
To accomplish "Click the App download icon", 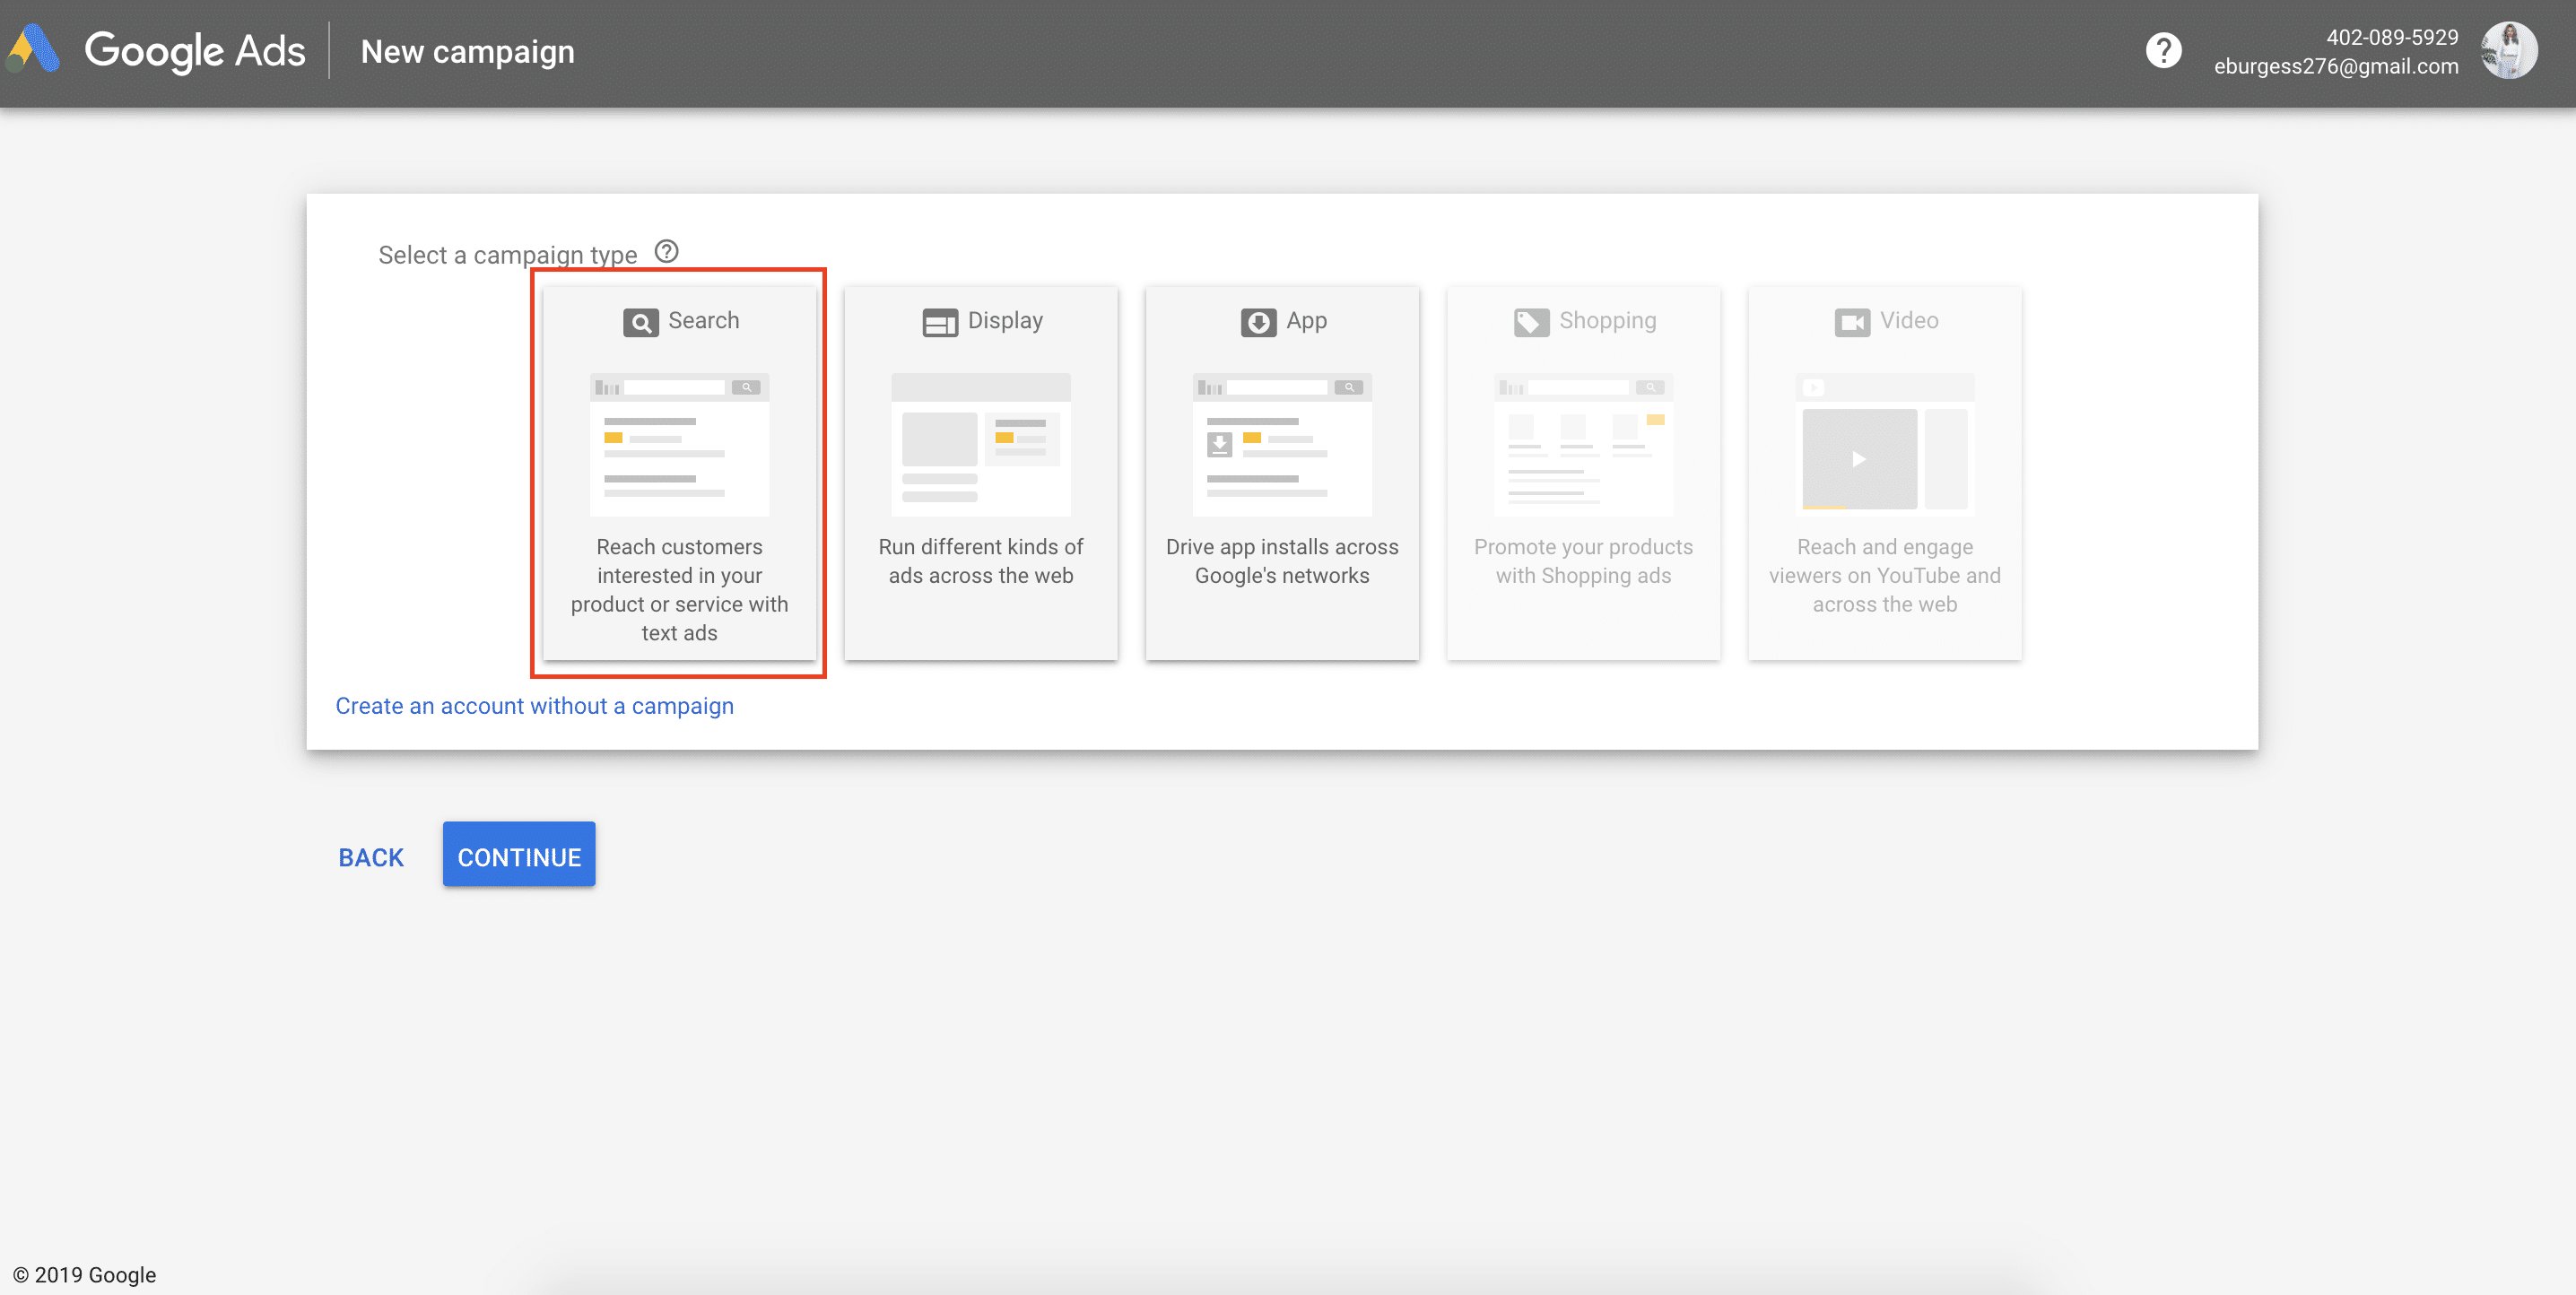I will [x=1258, y=322].
